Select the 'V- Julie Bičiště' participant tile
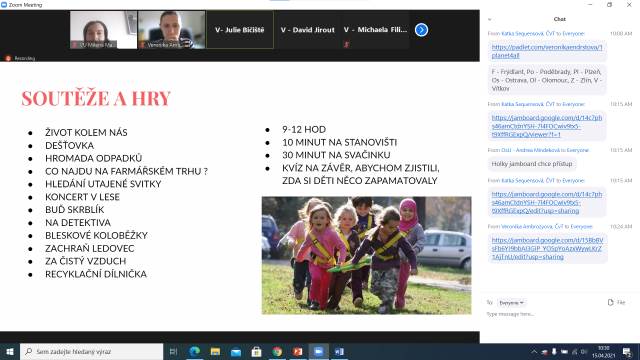Image resolution: width=640 pixels, height=360 pixels. (240, 30)
